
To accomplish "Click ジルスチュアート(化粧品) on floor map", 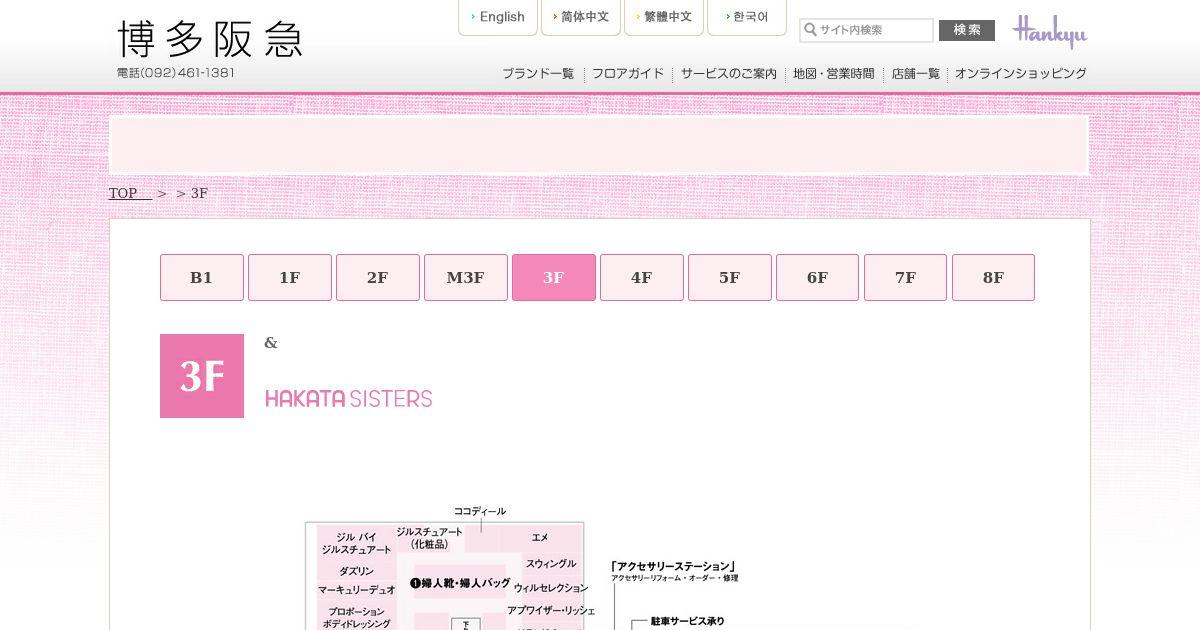I will [429, 538].
